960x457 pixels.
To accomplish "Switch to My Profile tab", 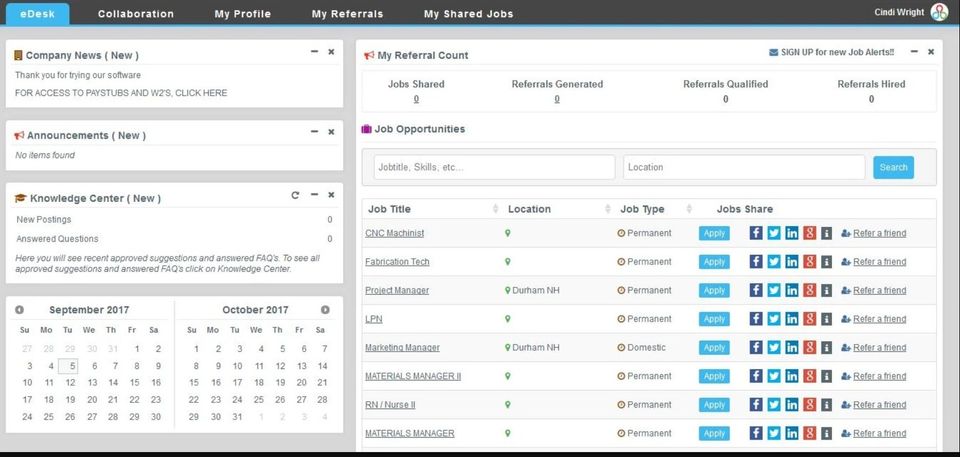I will [x=242, y=13].
